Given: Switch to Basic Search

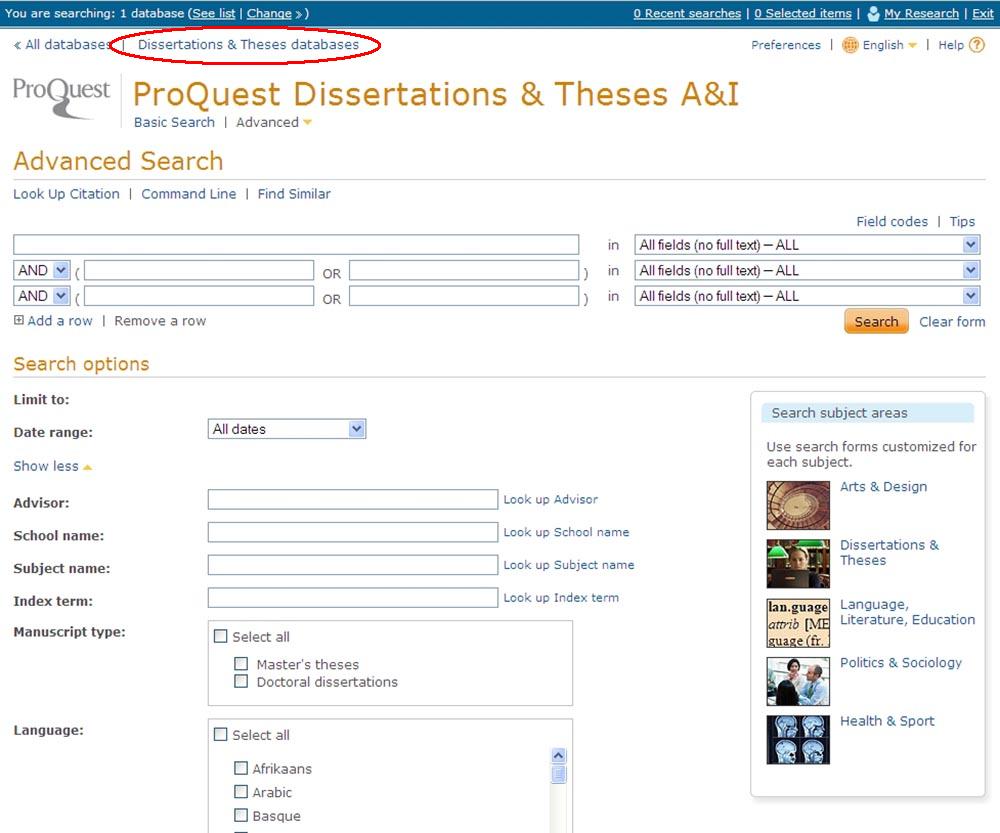Looking at the screenshot, I should 174,122.
